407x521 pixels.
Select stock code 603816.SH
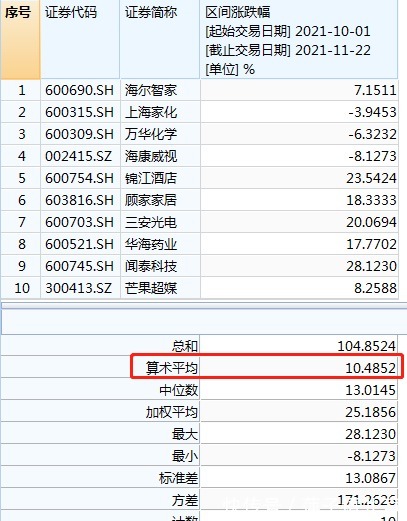coord(80,200)
